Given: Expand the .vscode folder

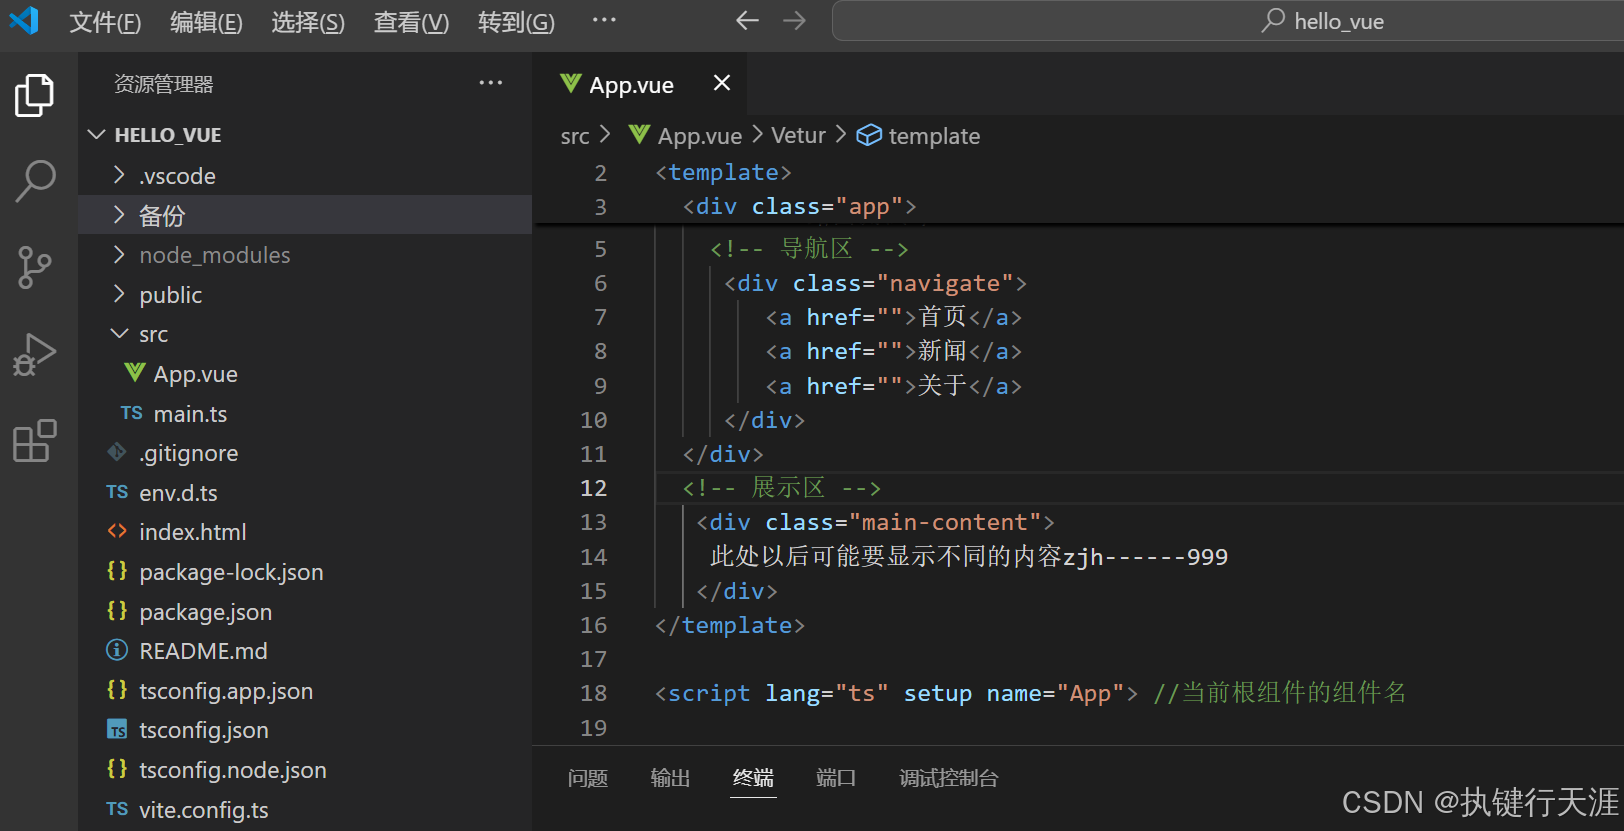Looking at the screenshot, I should (306, 176).
